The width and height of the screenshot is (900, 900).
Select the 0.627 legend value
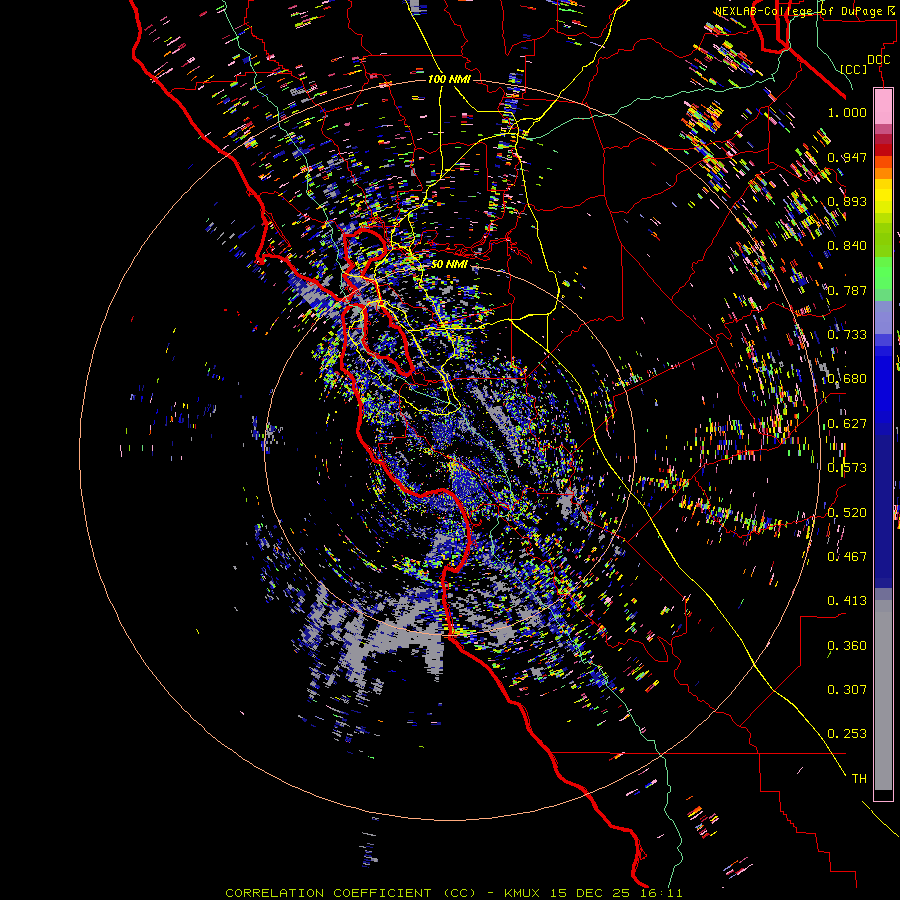pos(847,424)
